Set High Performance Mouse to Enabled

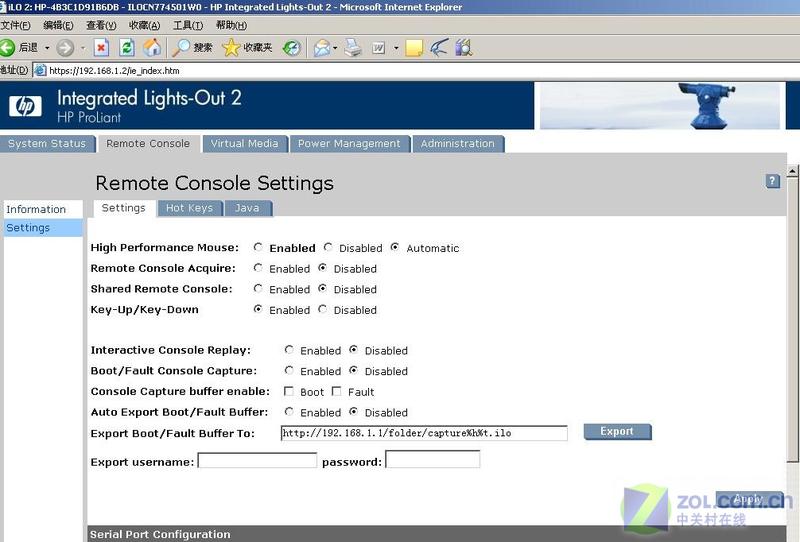pyautogui.click(x=258, y=247)
